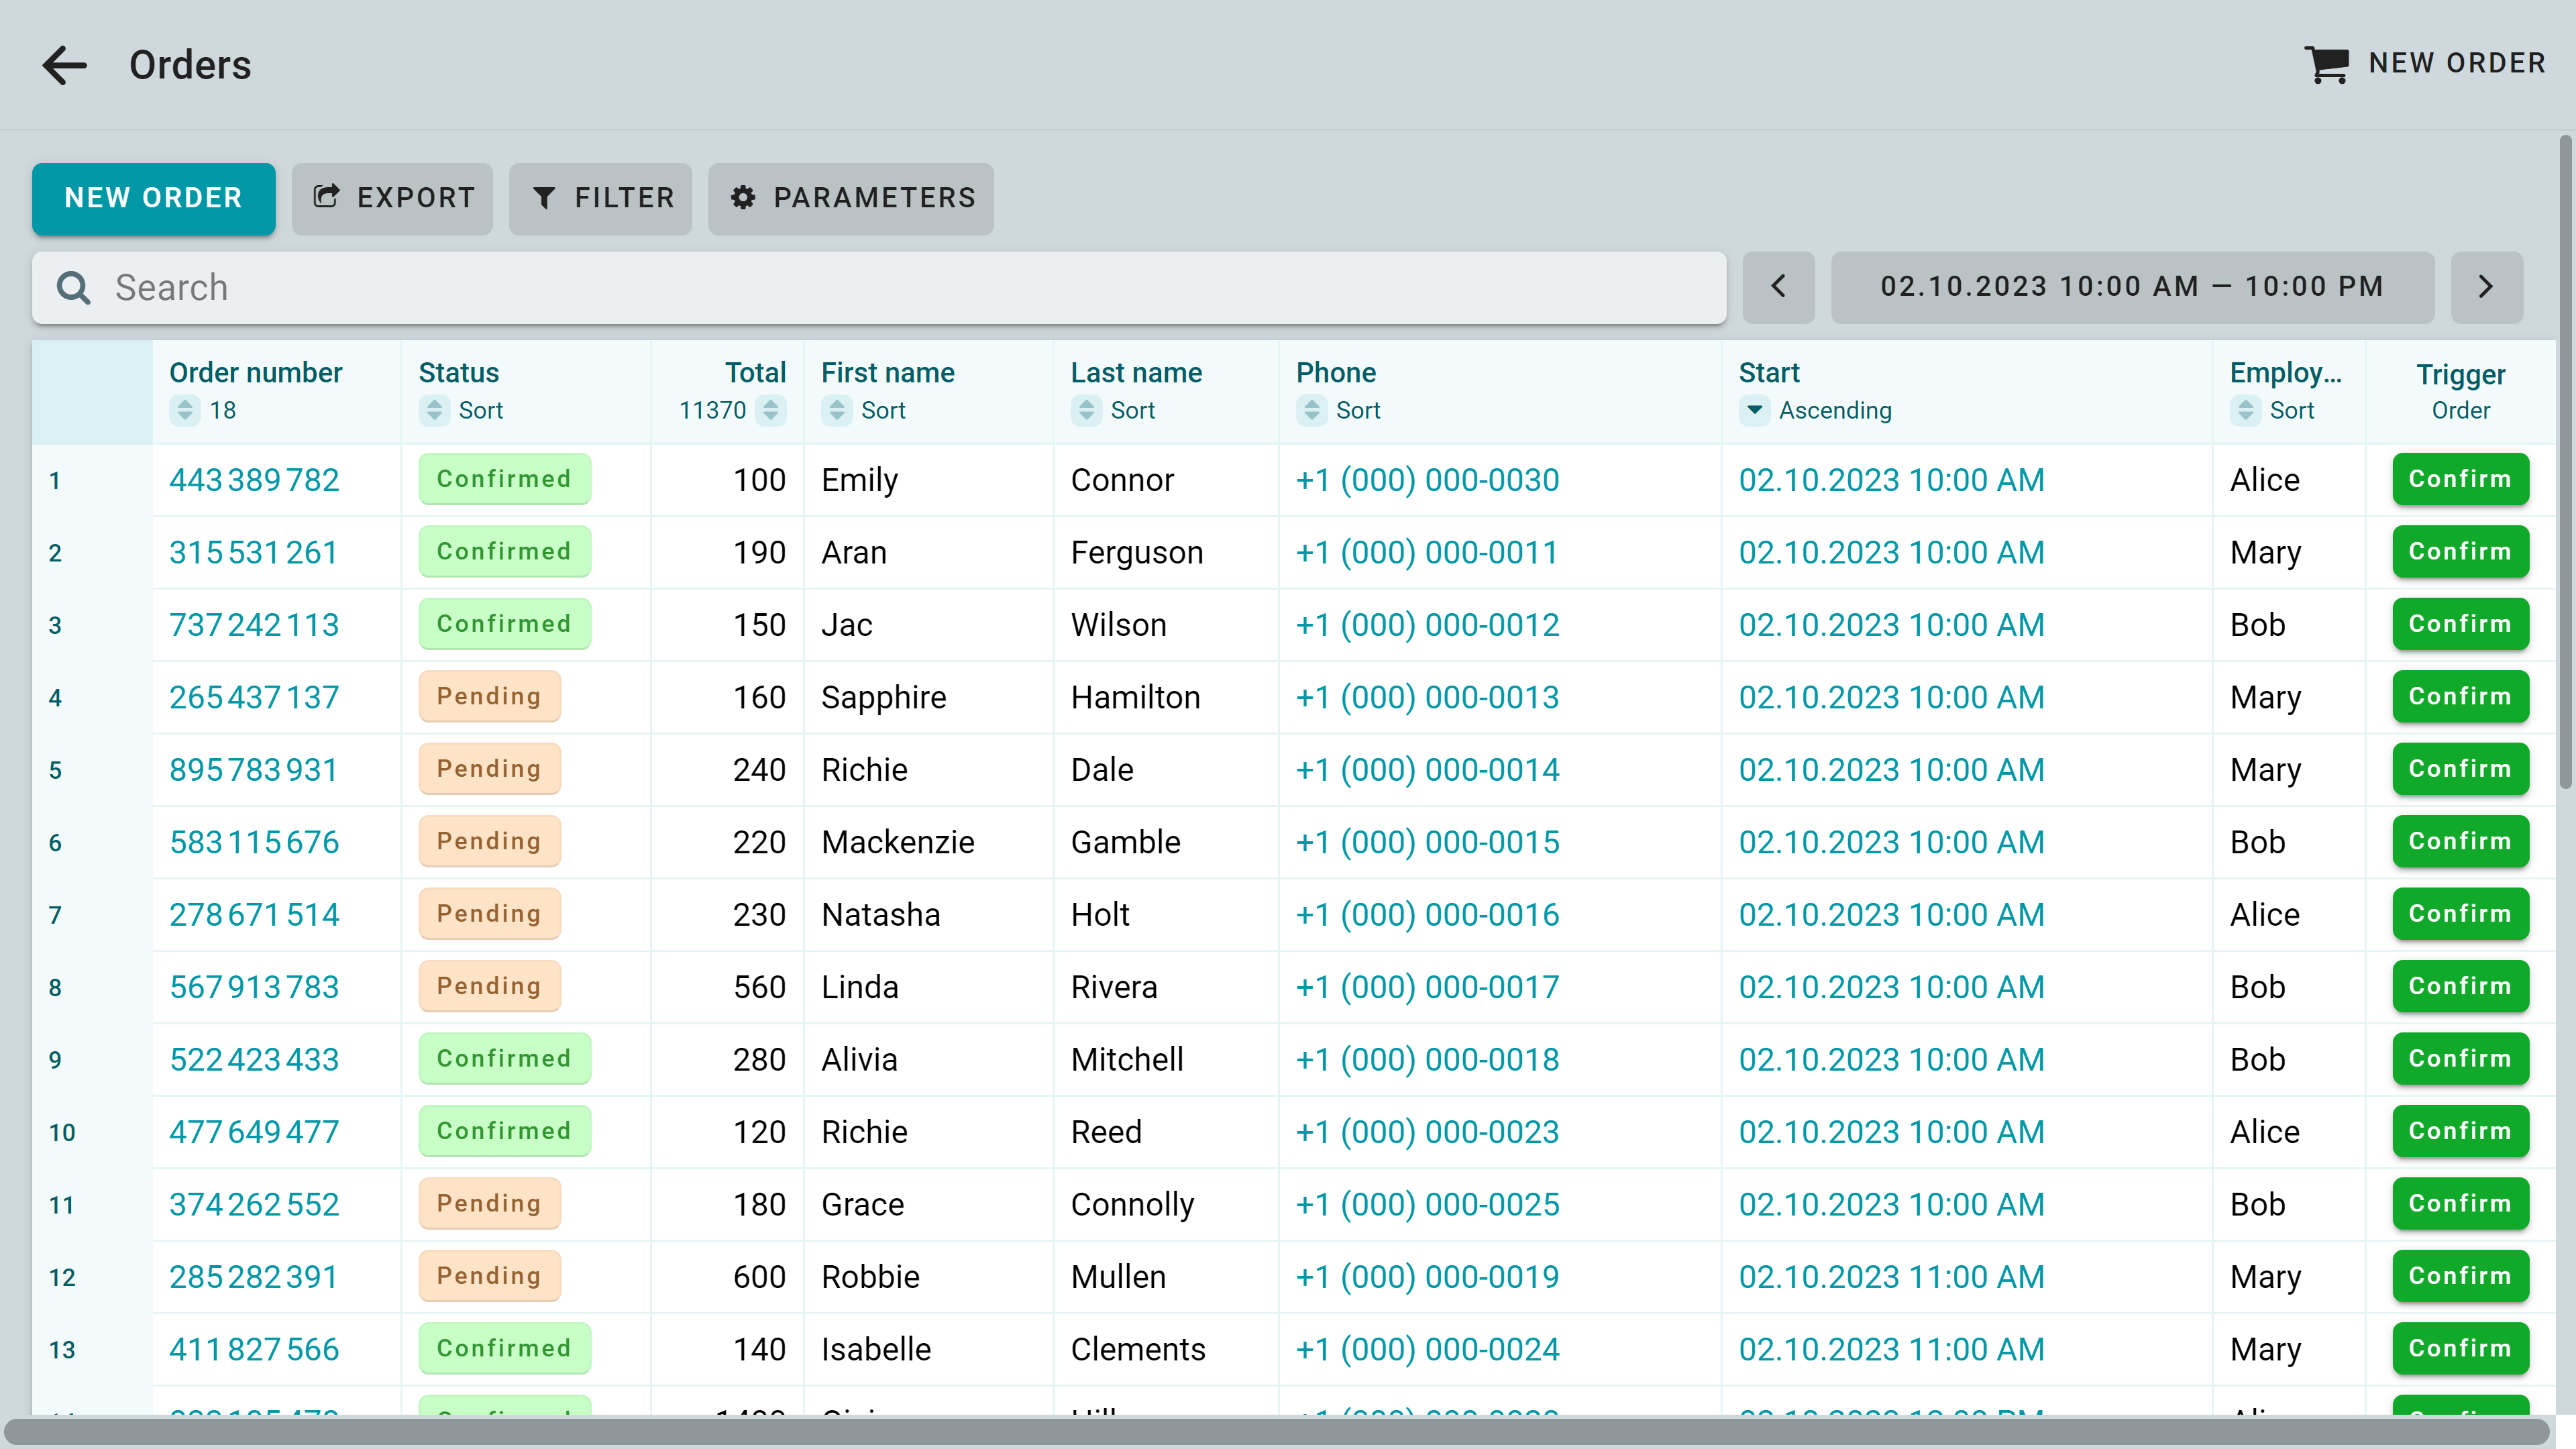This screenshot has height=1449, width=2576.
Task: Click the horizontal scrollbar at bottom
Action: click(x=1276, y=1431)
